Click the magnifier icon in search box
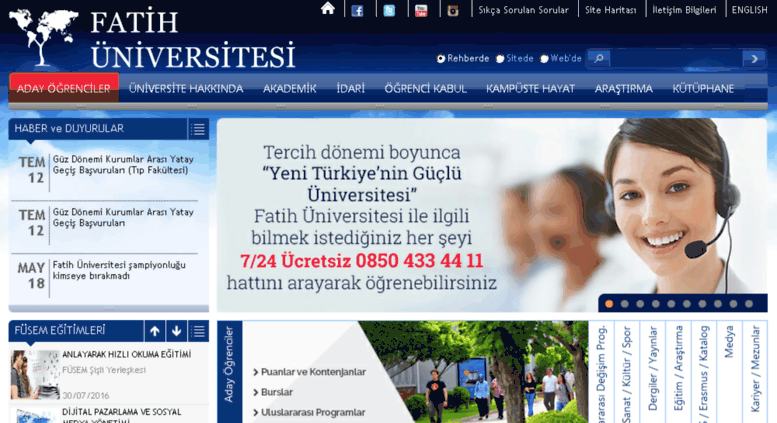Viewport: 777px width, 423px height. tap(599, 58)
